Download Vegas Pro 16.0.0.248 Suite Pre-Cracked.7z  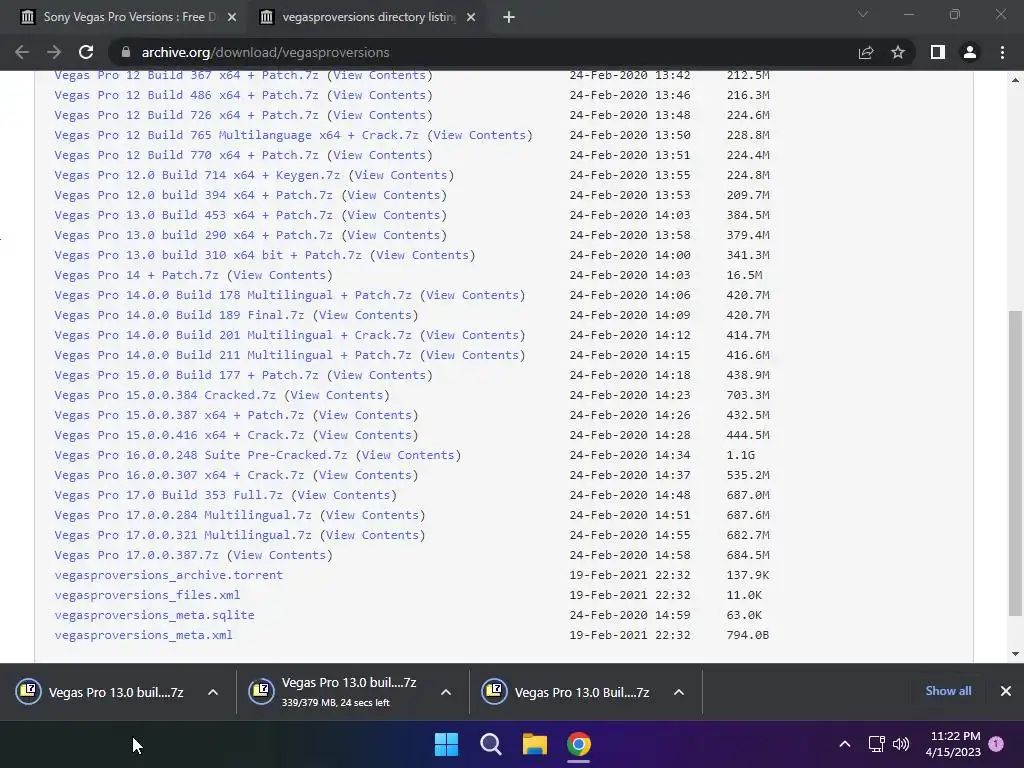pyautogui.click(x=200, y=455)
